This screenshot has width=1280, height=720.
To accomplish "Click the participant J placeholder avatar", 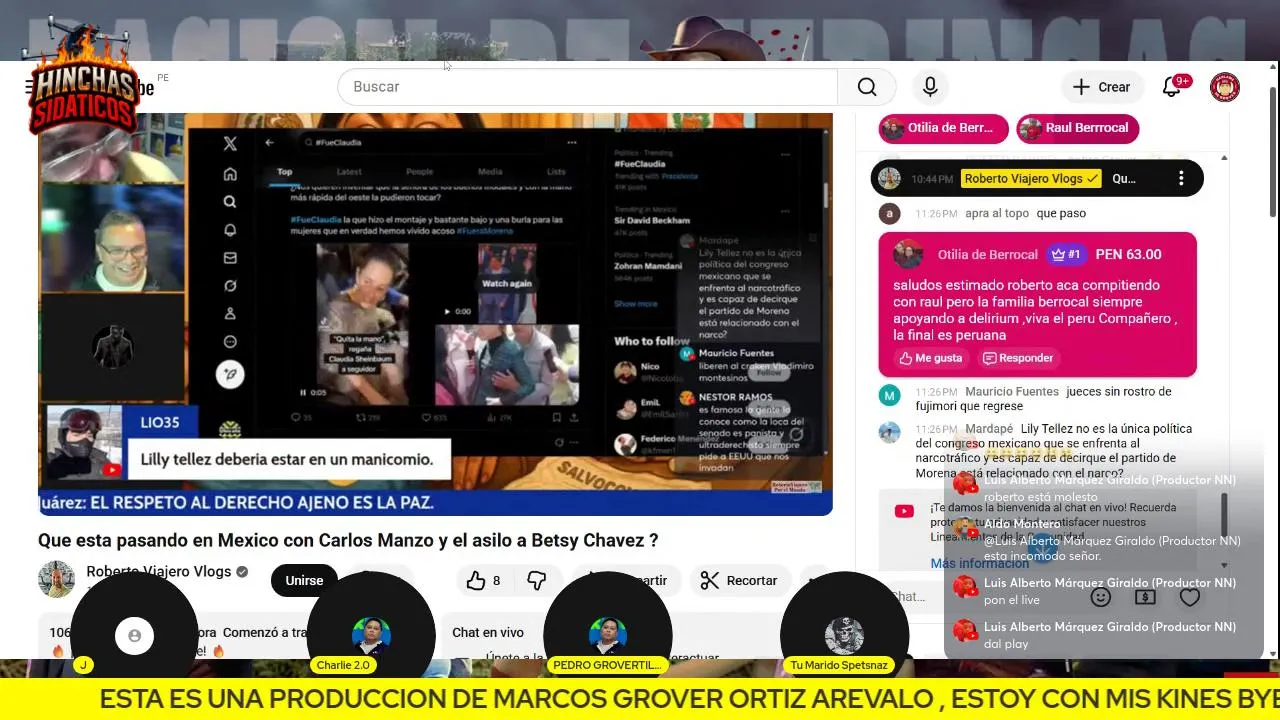I will coord(134,635).
